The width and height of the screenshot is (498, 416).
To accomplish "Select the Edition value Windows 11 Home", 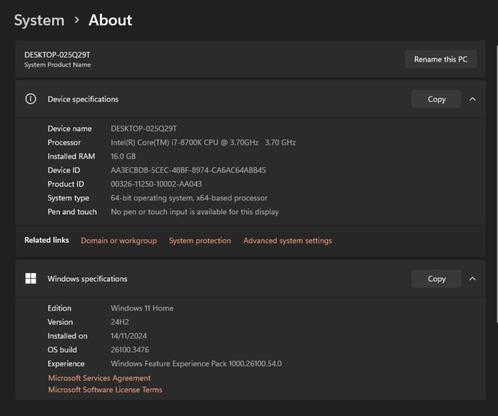I will tap(142, 308).
